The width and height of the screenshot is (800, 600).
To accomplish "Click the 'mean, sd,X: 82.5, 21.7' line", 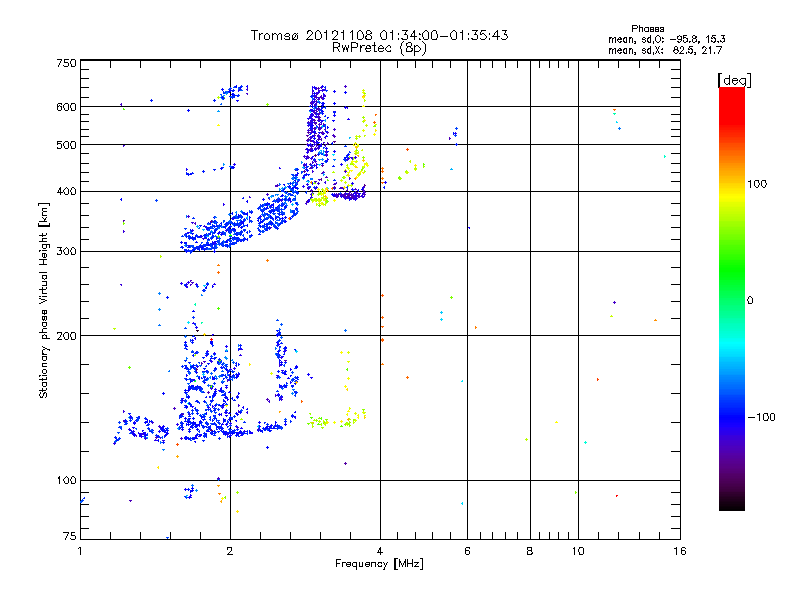I will tap(665, 51).
